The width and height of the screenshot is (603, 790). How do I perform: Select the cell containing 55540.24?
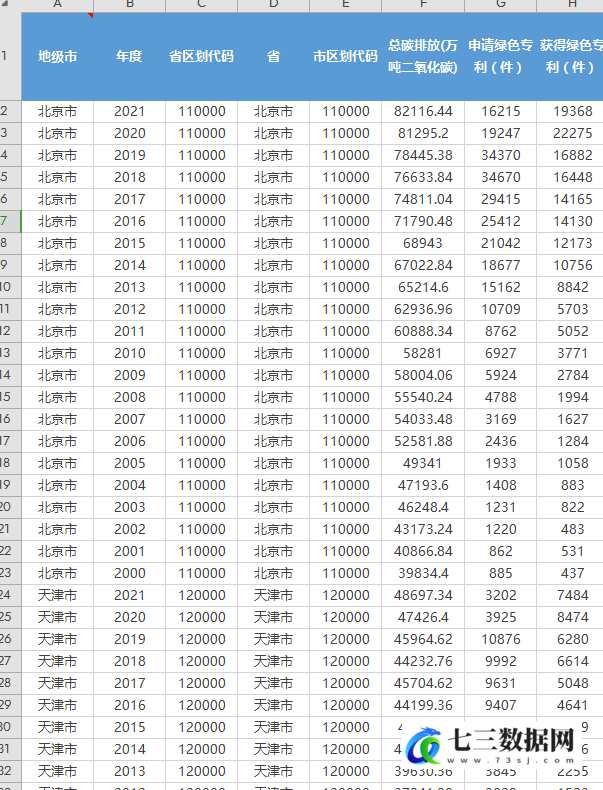(x=423, y=398)
